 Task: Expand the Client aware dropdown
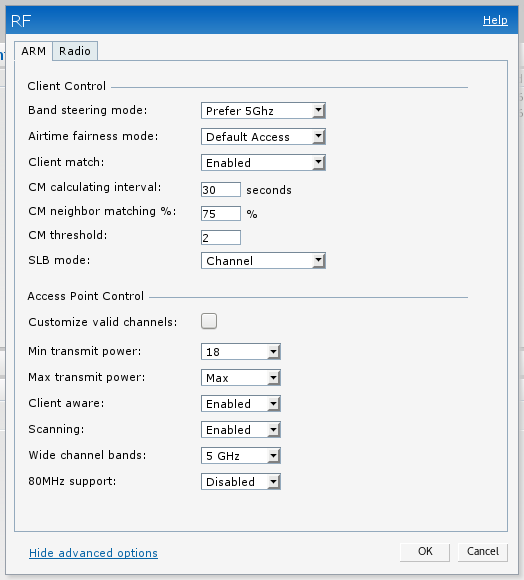241,403
